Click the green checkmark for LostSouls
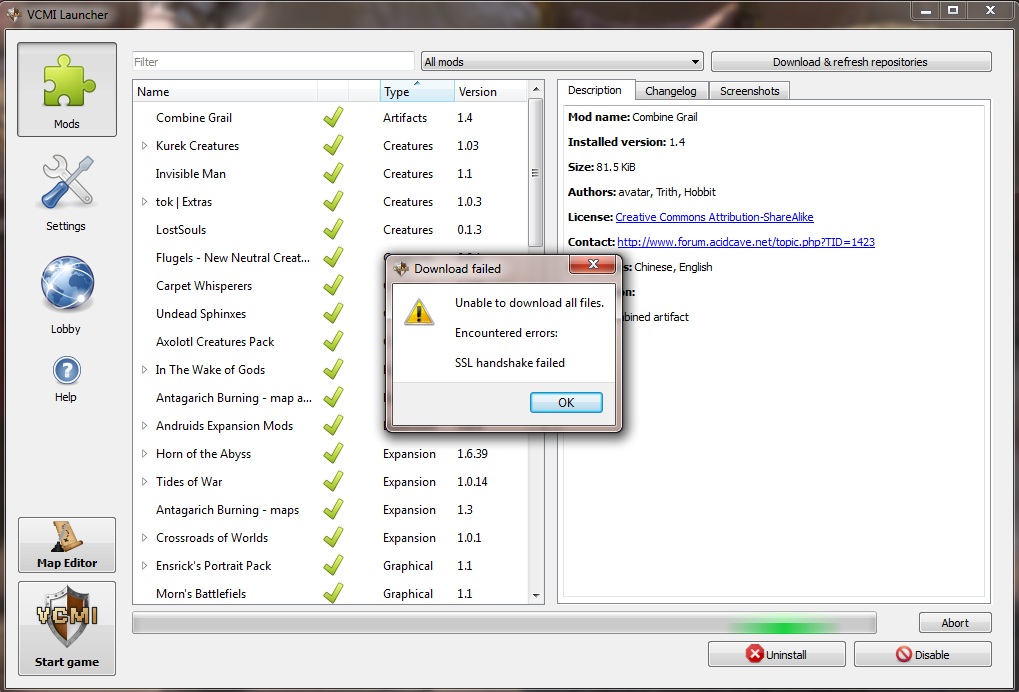Viewport: 1019px width, 692px height. tap(333, 229)
